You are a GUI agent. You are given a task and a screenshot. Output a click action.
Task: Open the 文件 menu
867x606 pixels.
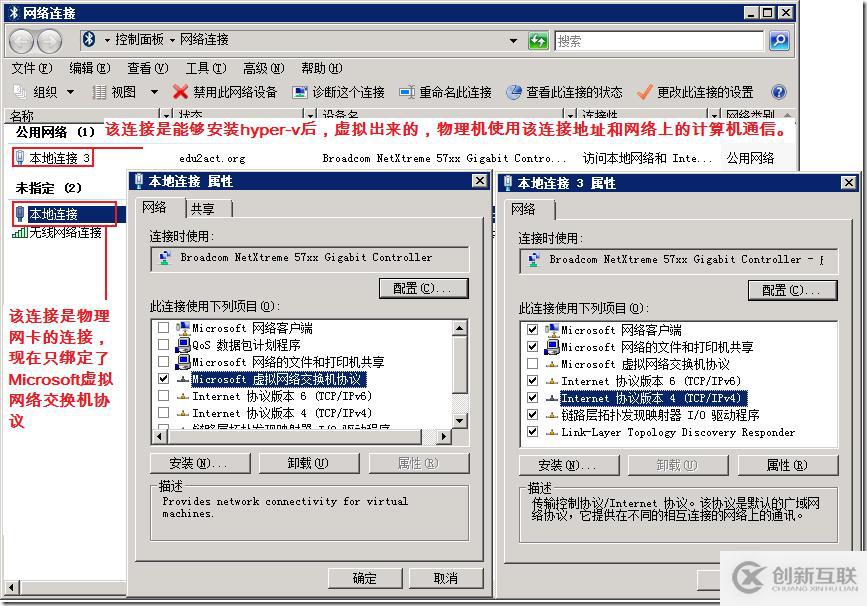32,68
